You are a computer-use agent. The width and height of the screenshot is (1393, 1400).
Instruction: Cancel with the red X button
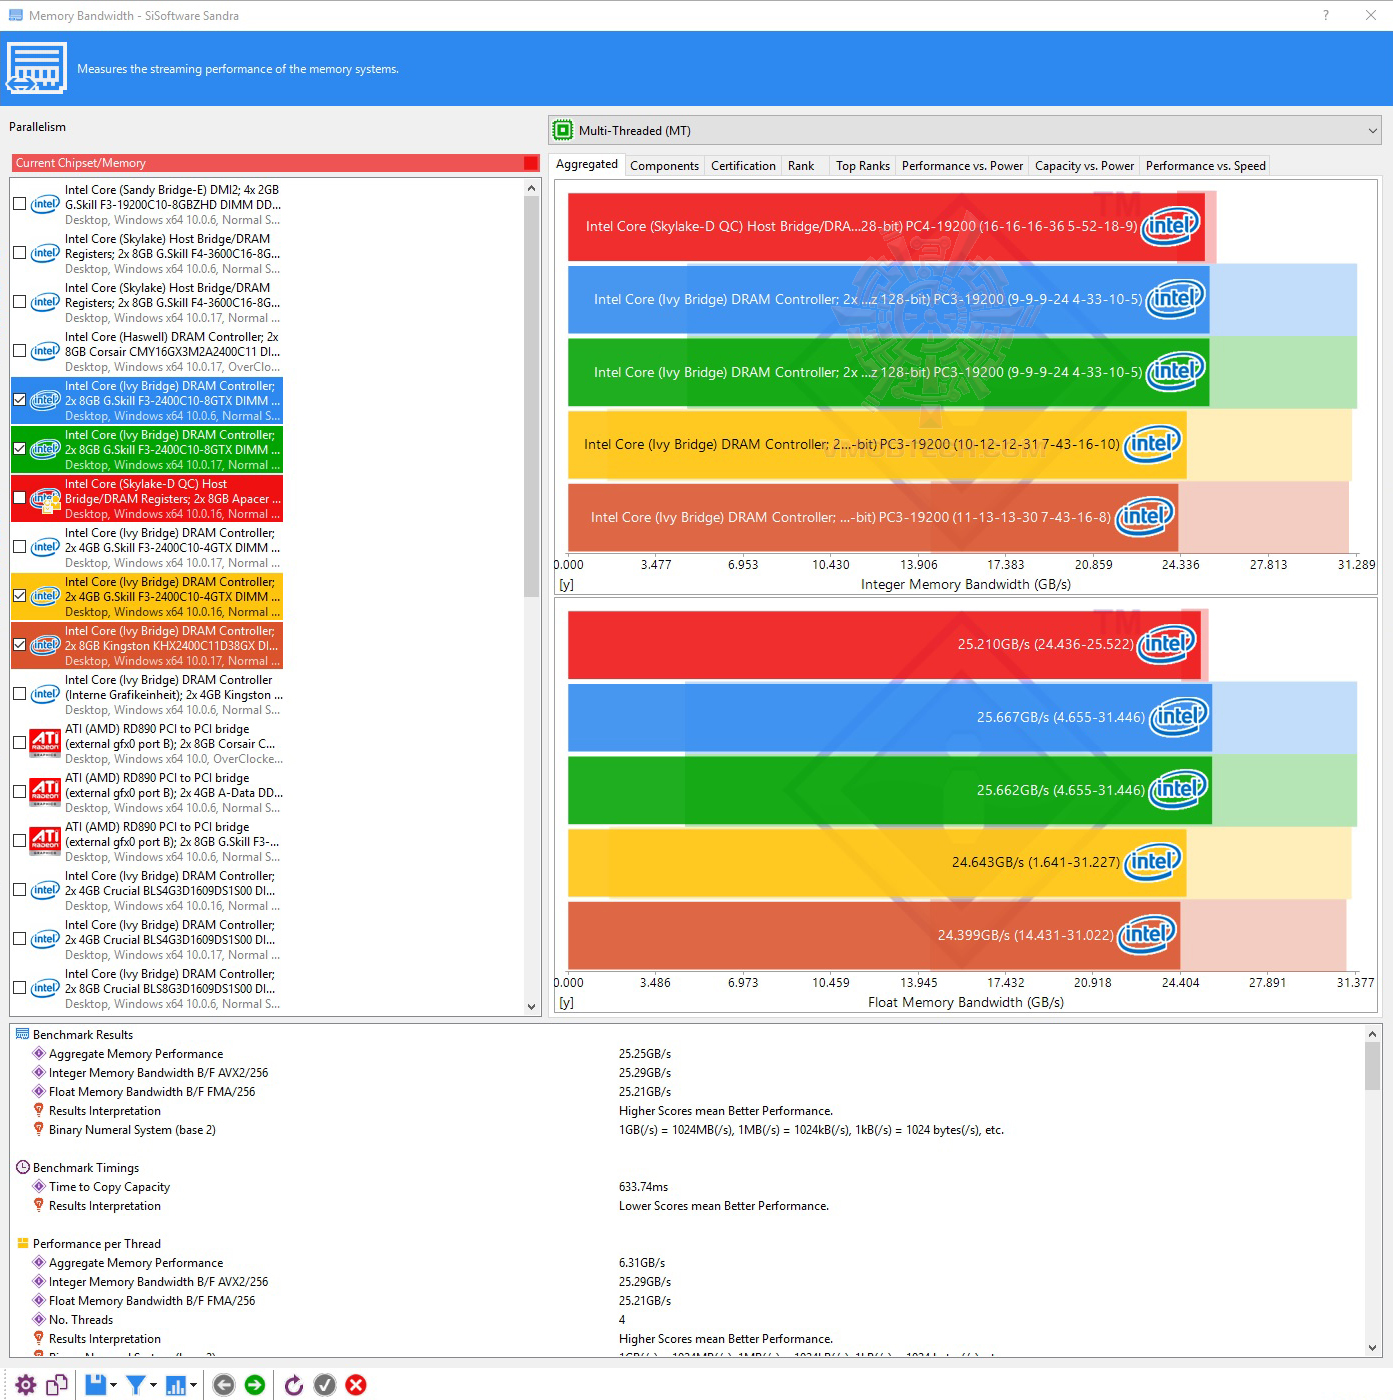356,1385
